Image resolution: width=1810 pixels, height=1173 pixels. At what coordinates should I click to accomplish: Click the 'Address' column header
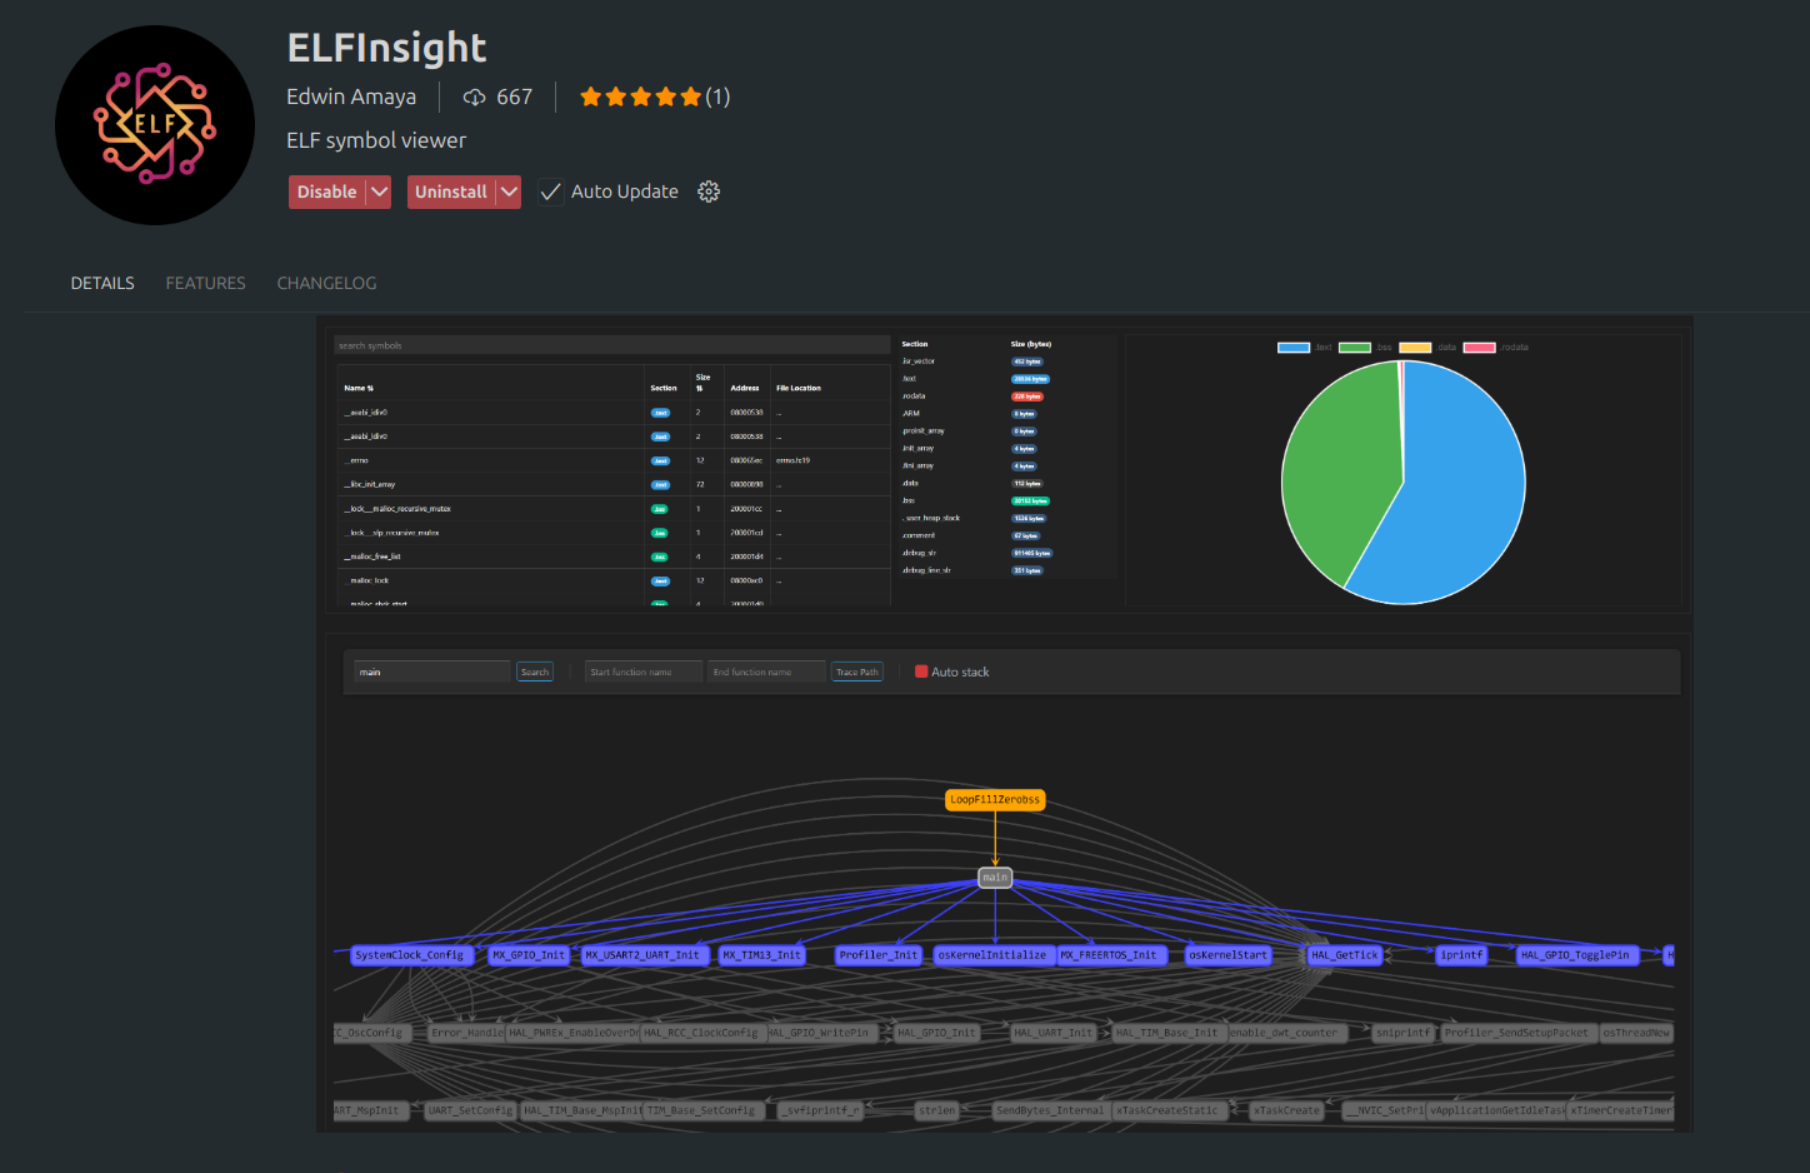pyautogui.click(x=744, y=388)
